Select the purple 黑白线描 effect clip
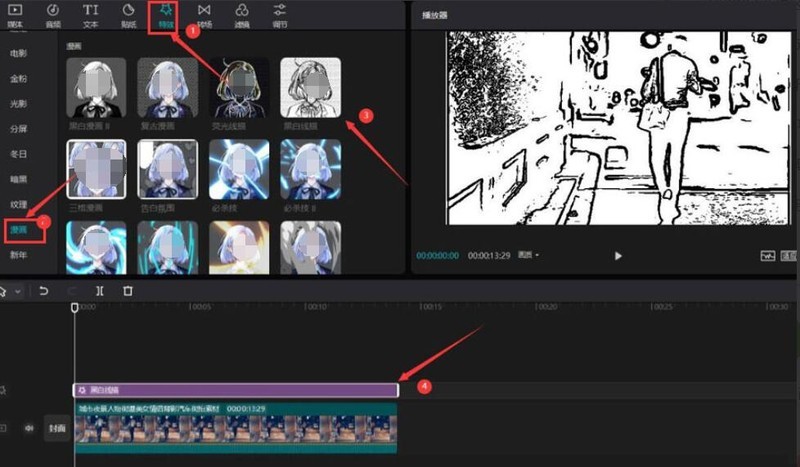Screen dimensions: 800x467 point(235,389)
